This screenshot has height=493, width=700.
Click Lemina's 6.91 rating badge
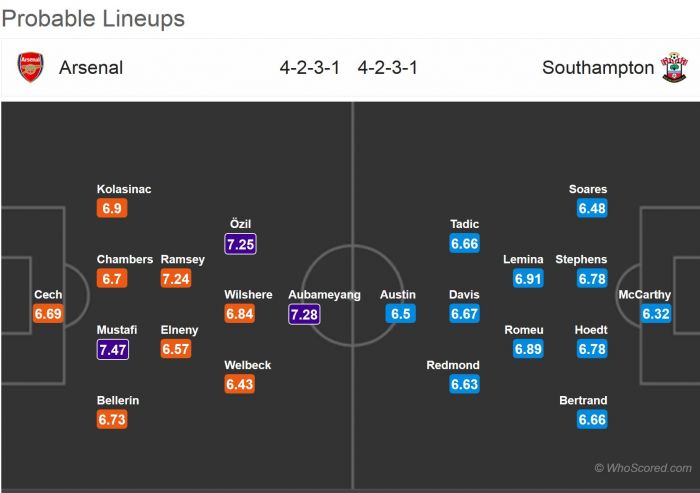(x=528, y=279)
